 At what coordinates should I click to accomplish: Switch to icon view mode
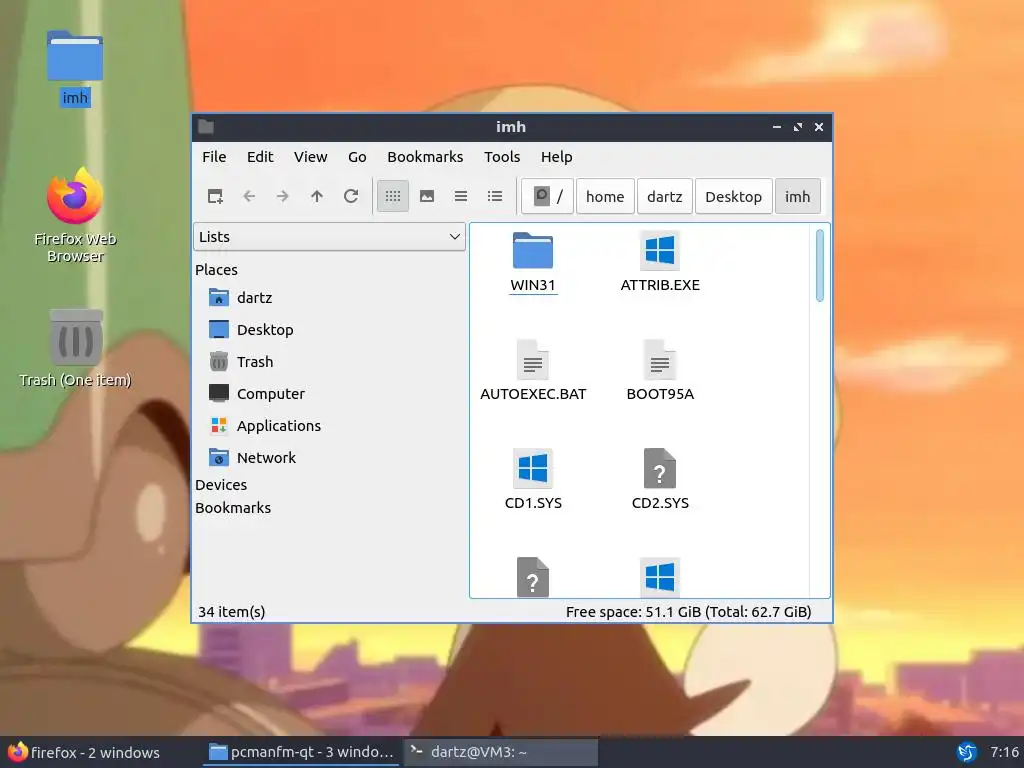tap(392, 196)
